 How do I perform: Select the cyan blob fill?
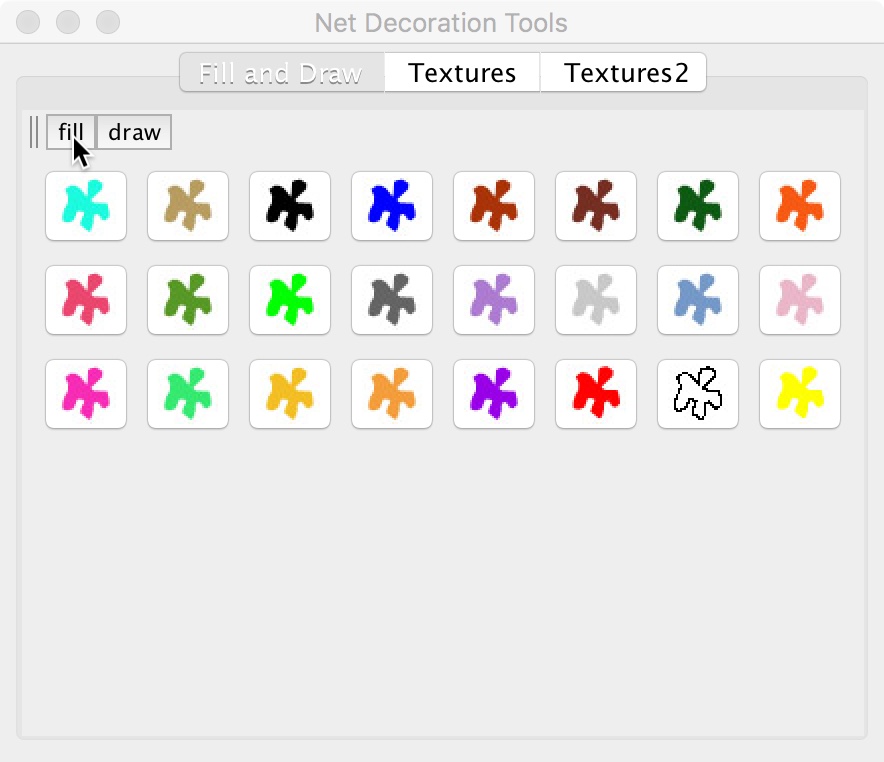coord(86,206)
